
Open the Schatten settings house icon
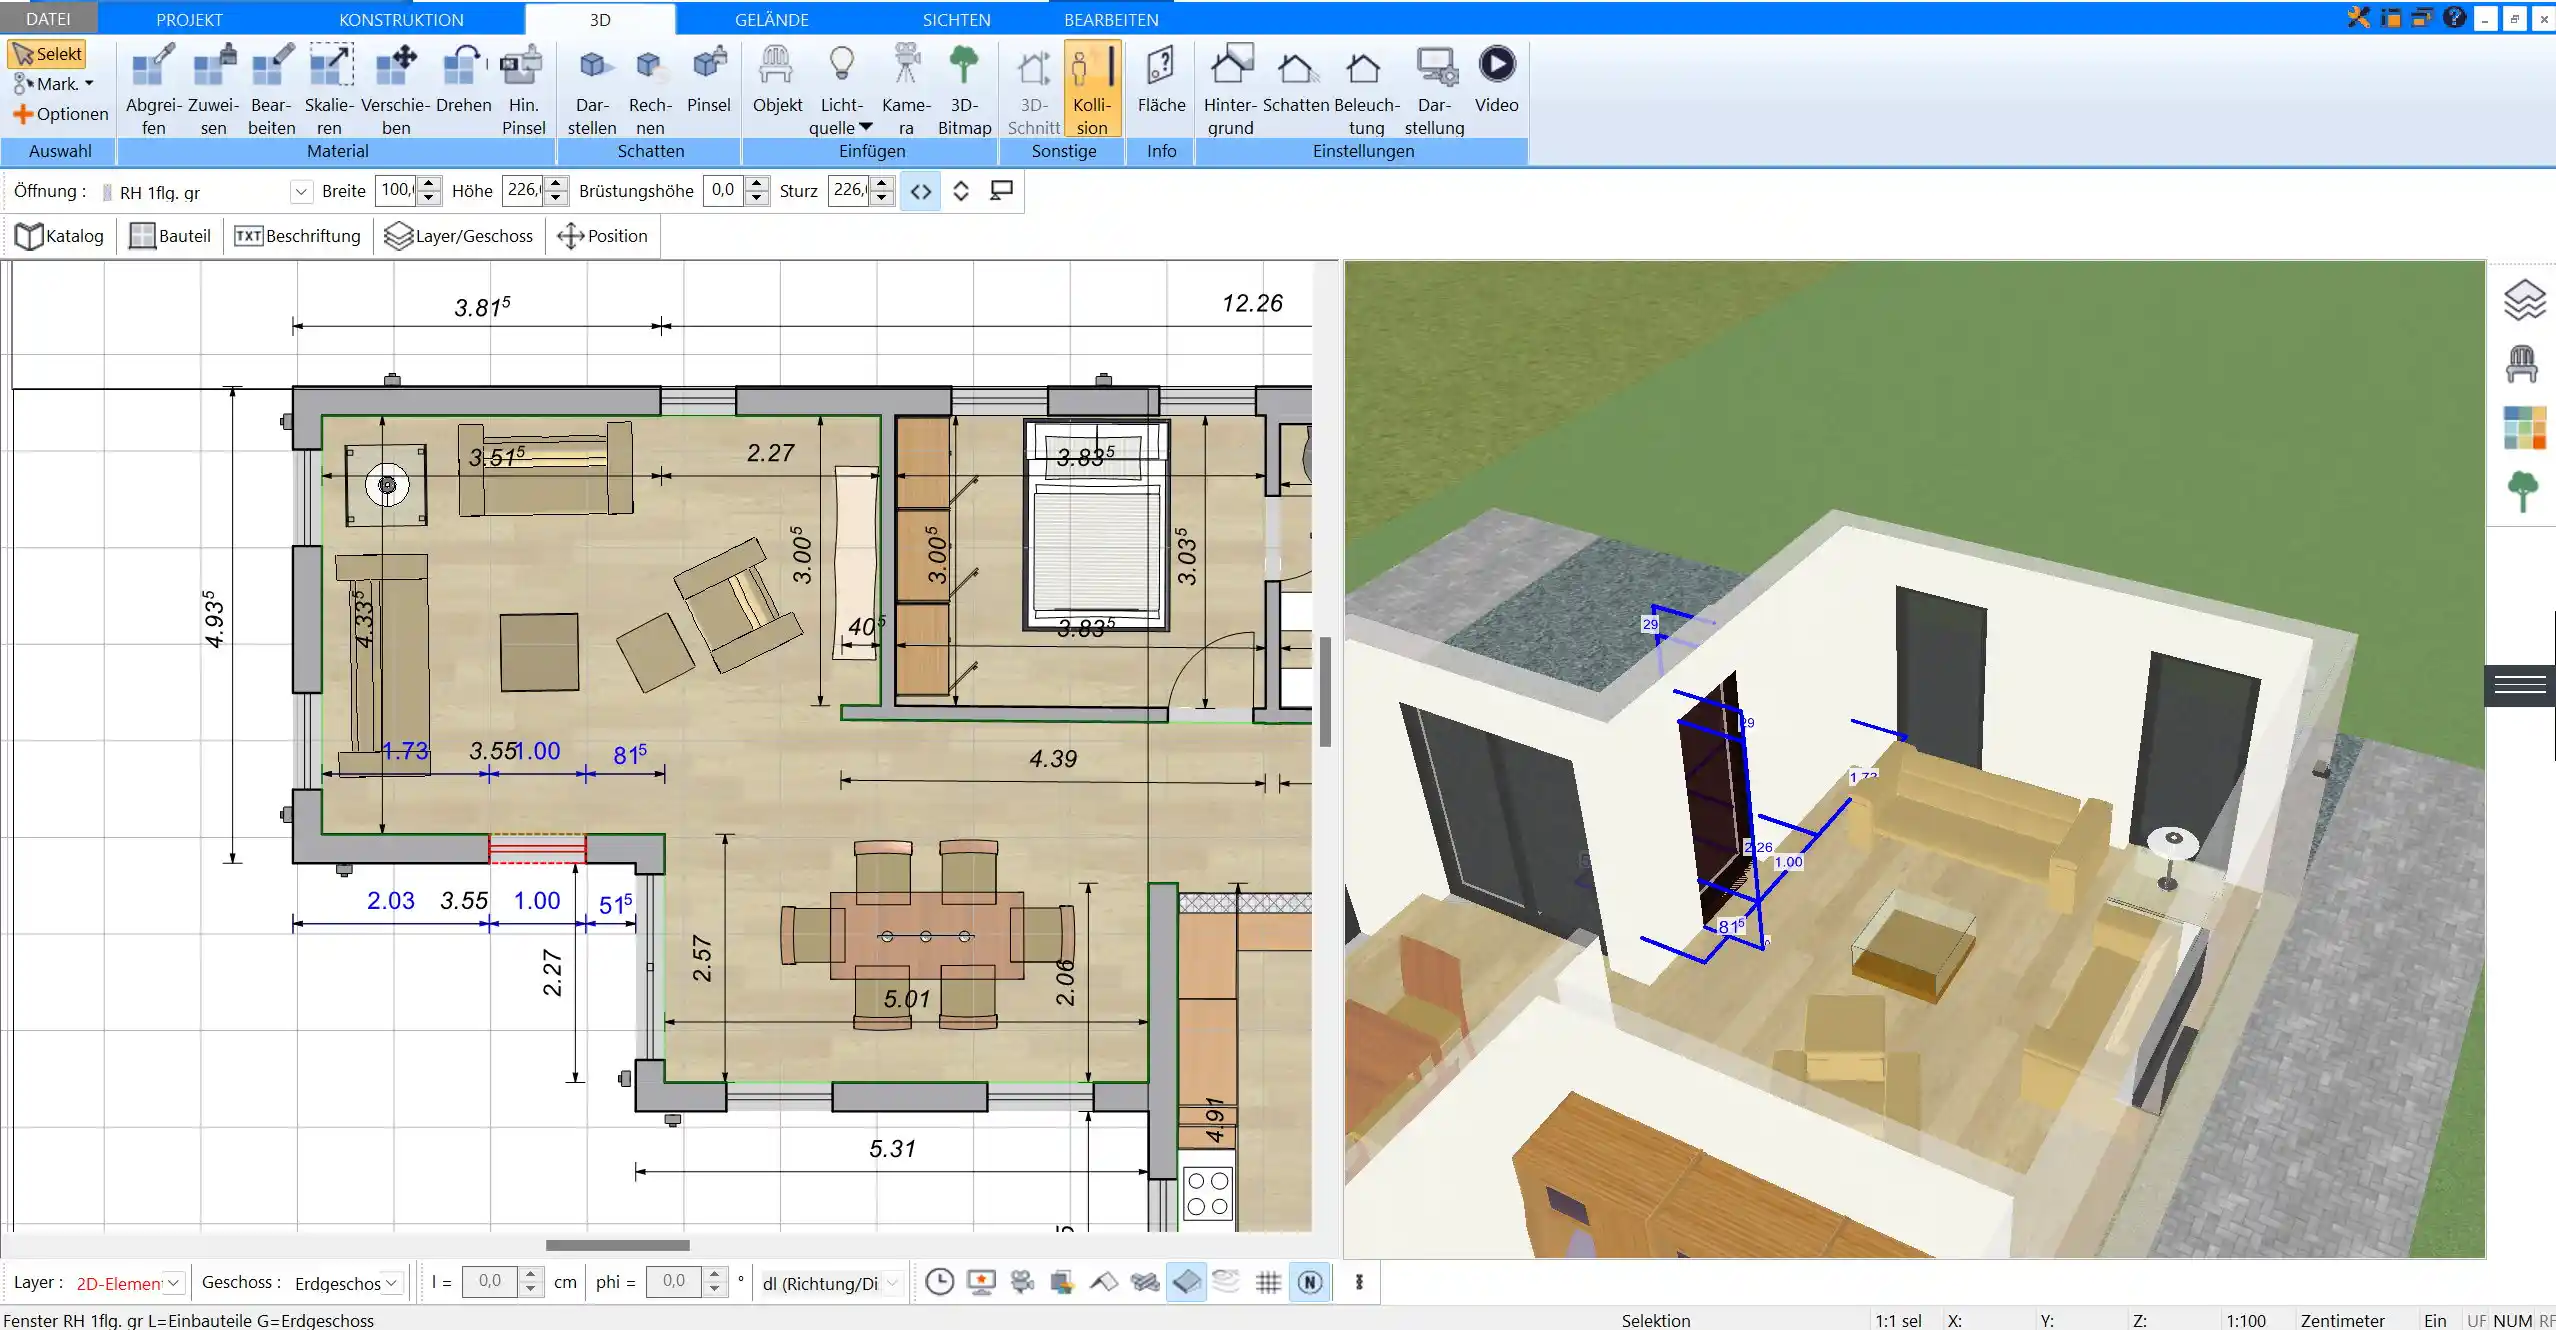click(1296, 79)
